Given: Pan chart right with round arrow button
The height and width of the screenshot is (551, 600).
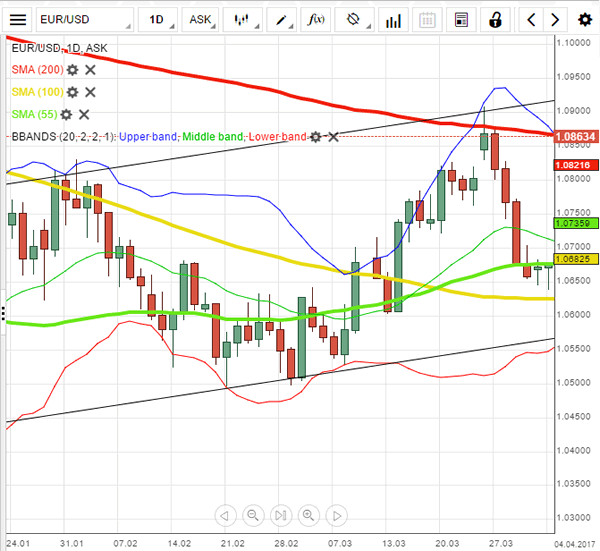Looking at the screenshot, I should (x=336, y=515).
